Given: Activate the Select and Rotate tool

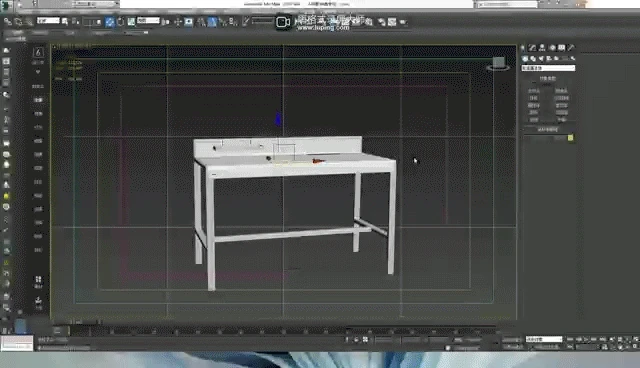Looking at the screenshot, I should pyautogui.click(x=121, y=22).
